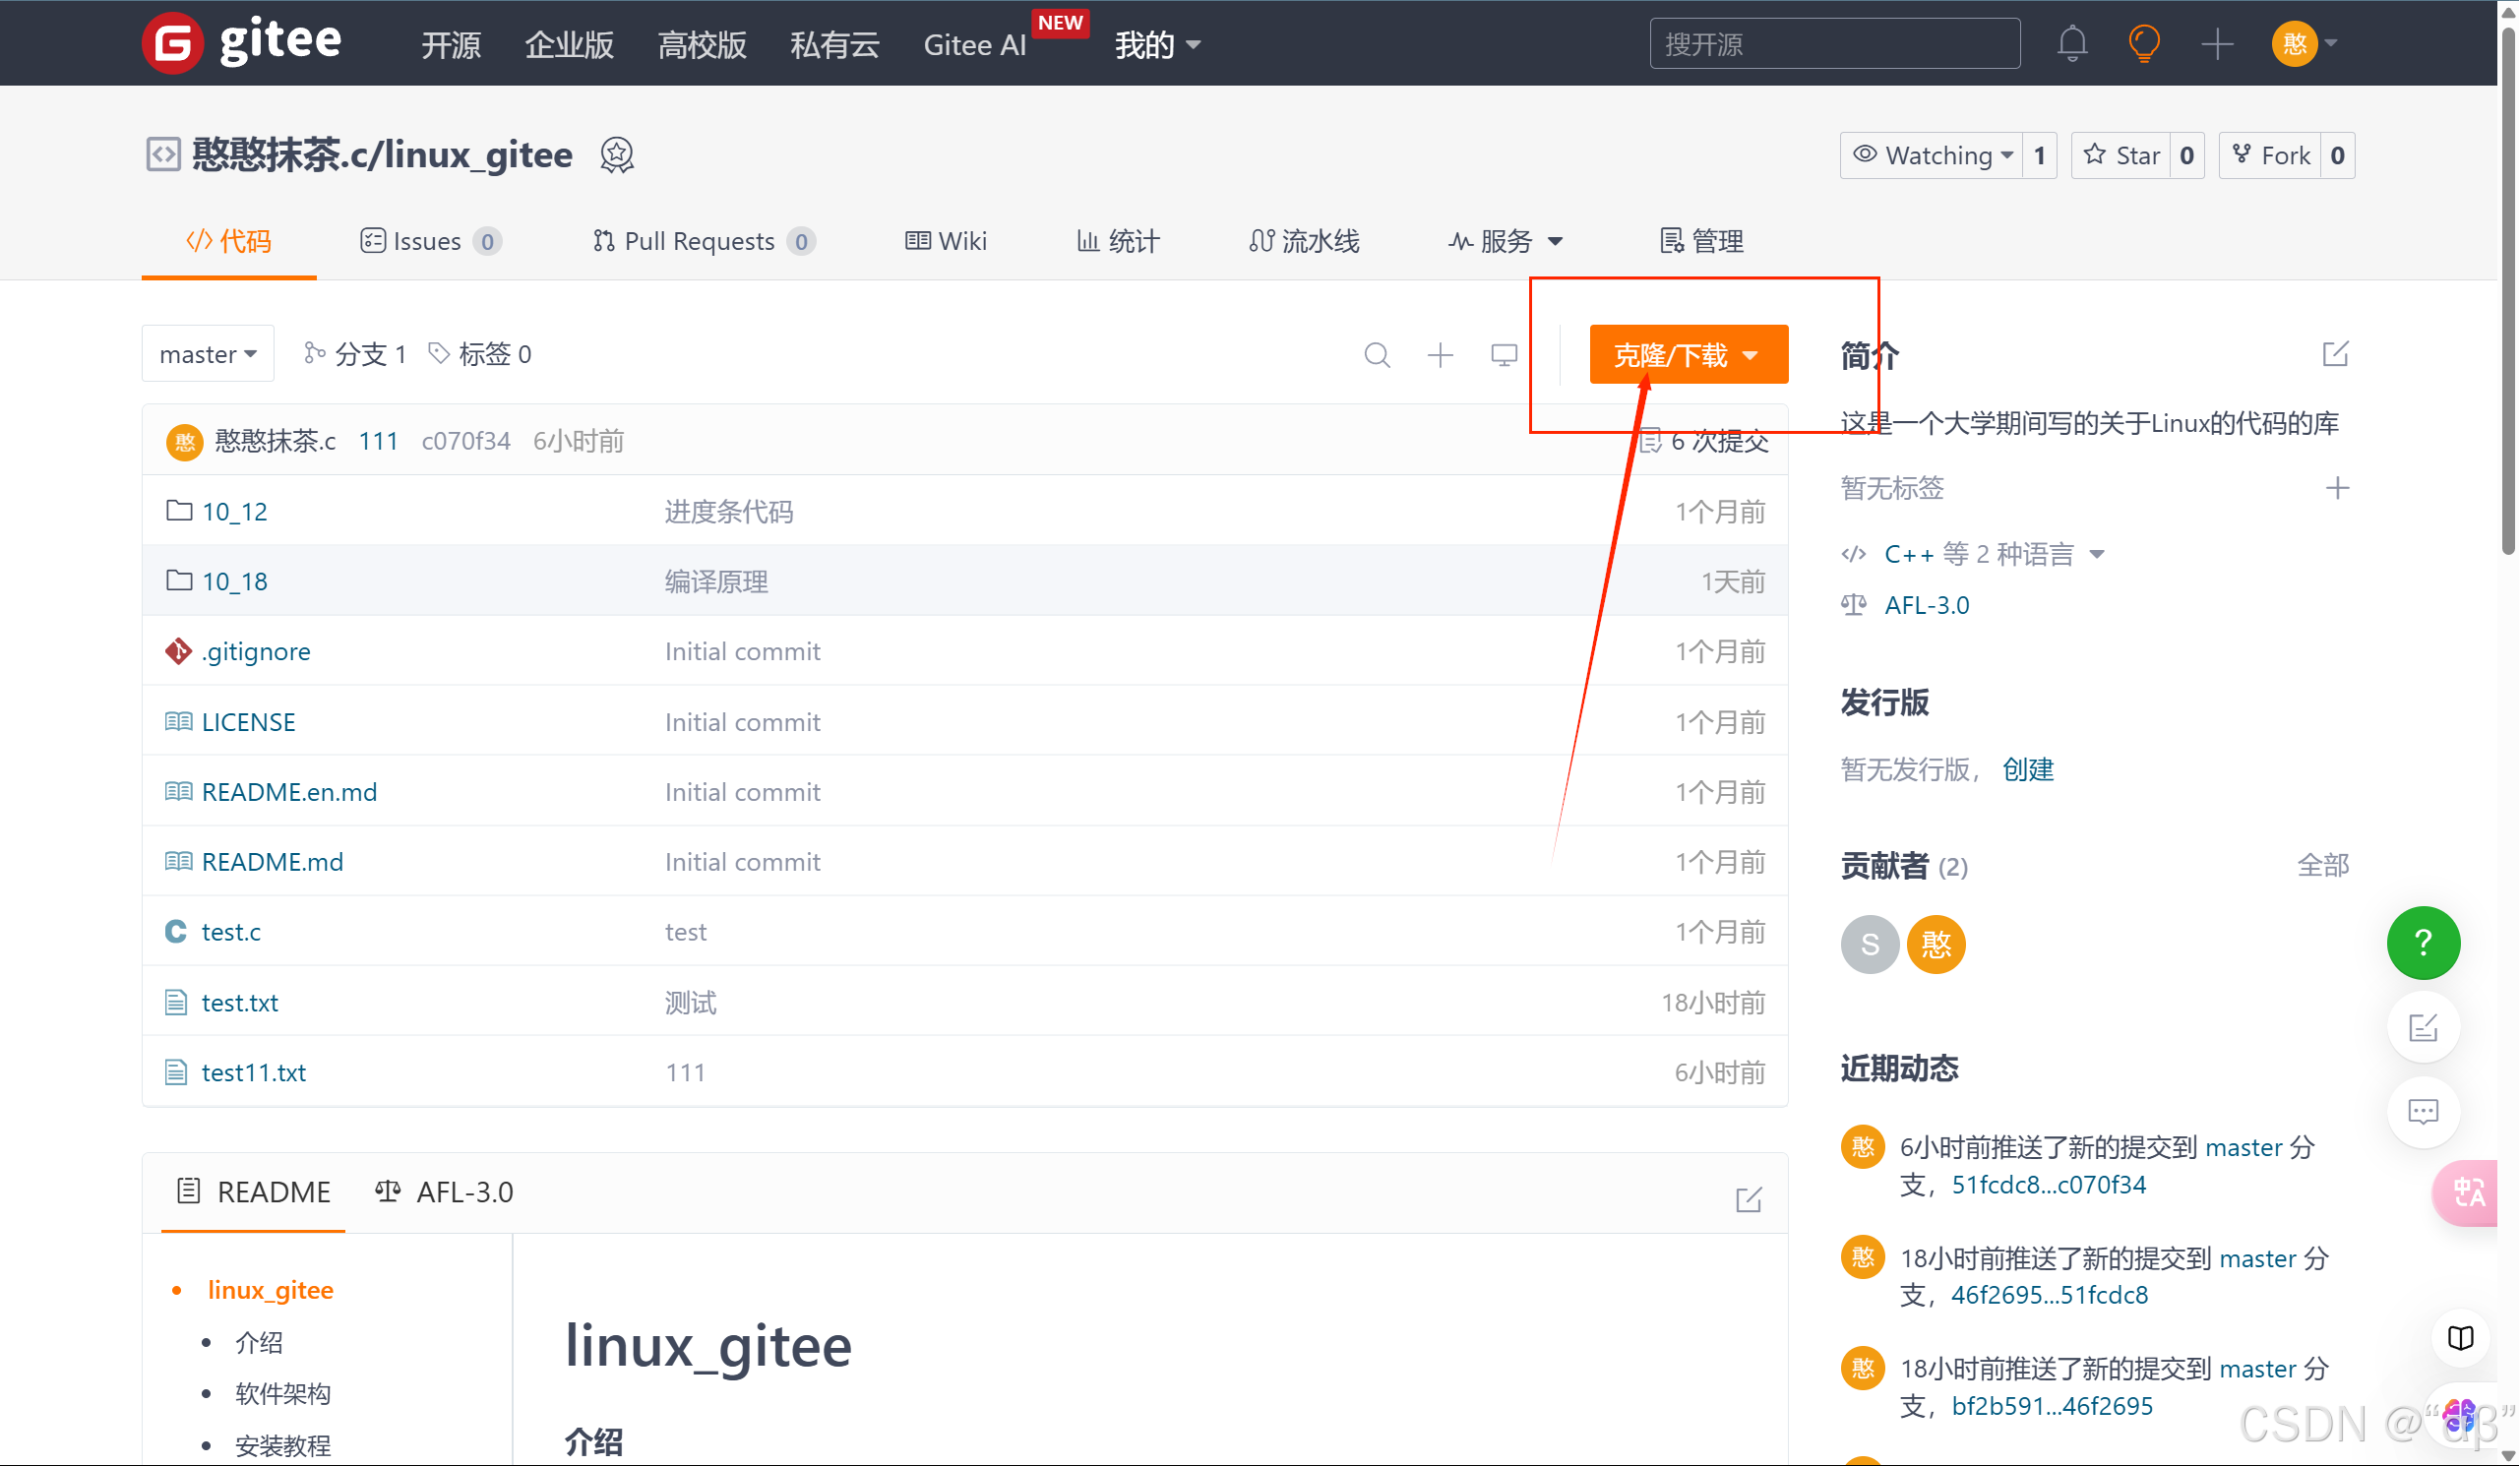Click the orange 憨 contributor avatar
This screenshot has width=2520, height=1466.
[1936, 944]
